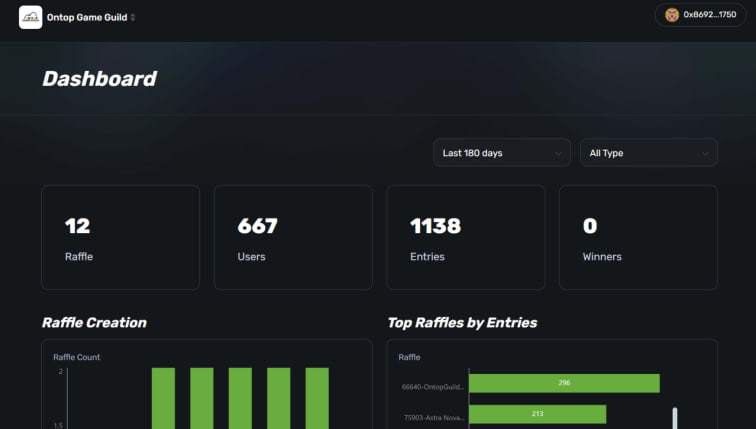Click the 75903-Astra Nova raffle label
The image size is (756, 429).
pos(434,417)
